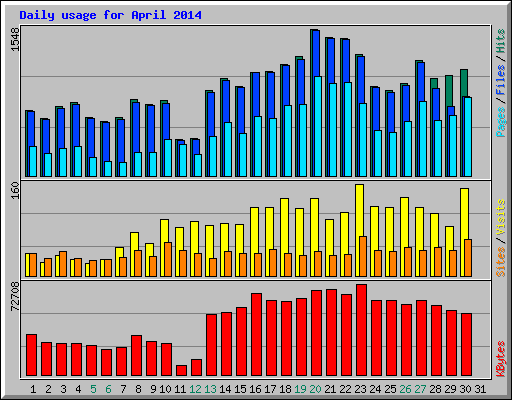Image resolution: width=512 pixels, height=400 pixels.
Task: Click the blue files bar for day 12
Action: click(x=196, y=147)
